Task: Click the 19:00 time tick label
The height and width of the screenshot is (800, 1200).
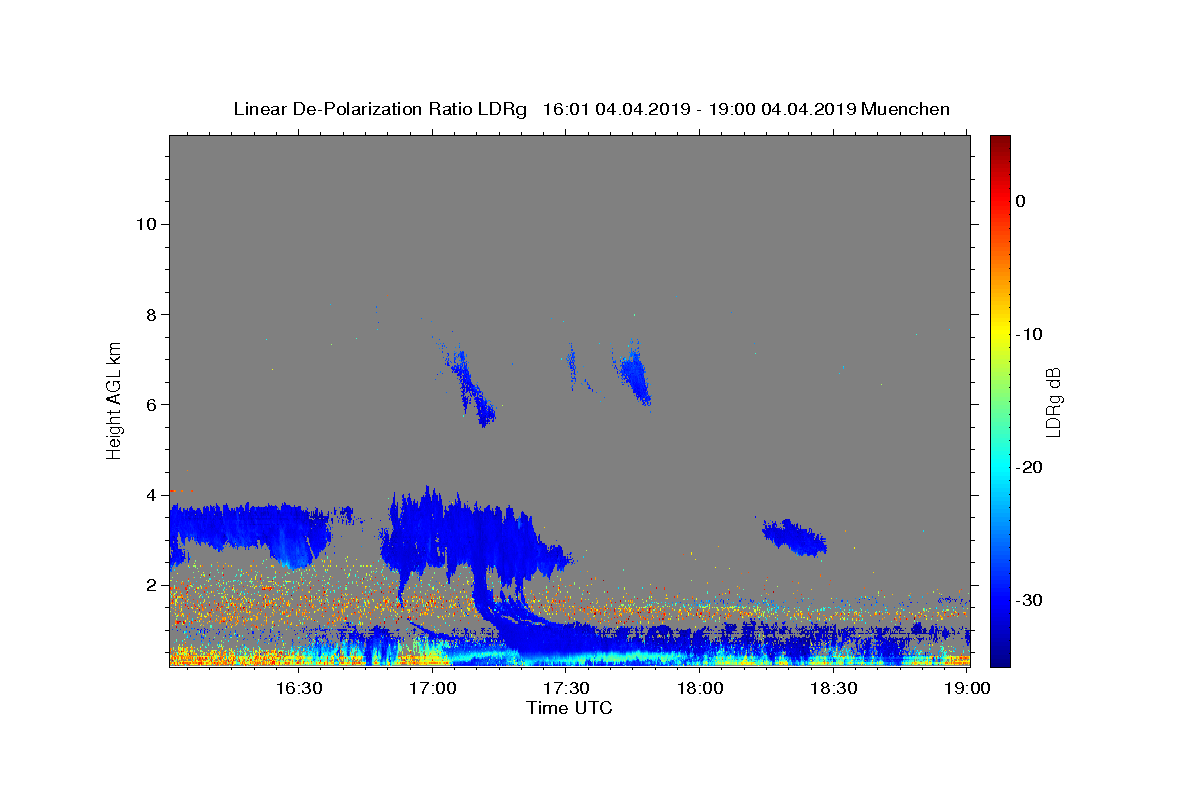Action: [x=967, y=688]
